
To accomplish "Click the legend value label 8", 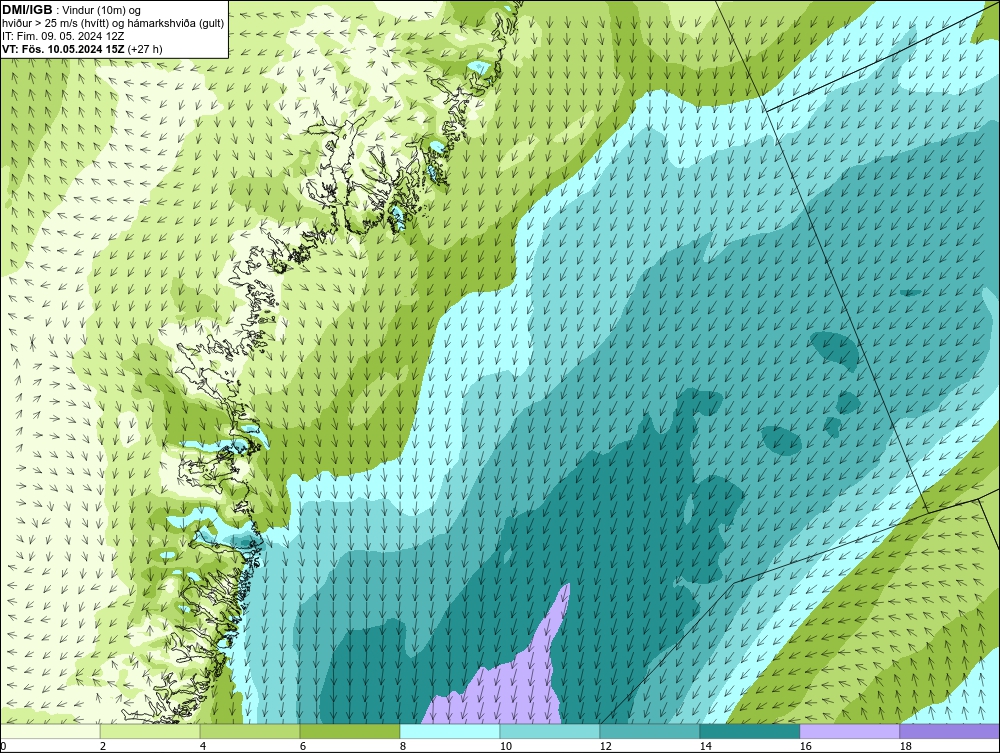I will (402, 746).
